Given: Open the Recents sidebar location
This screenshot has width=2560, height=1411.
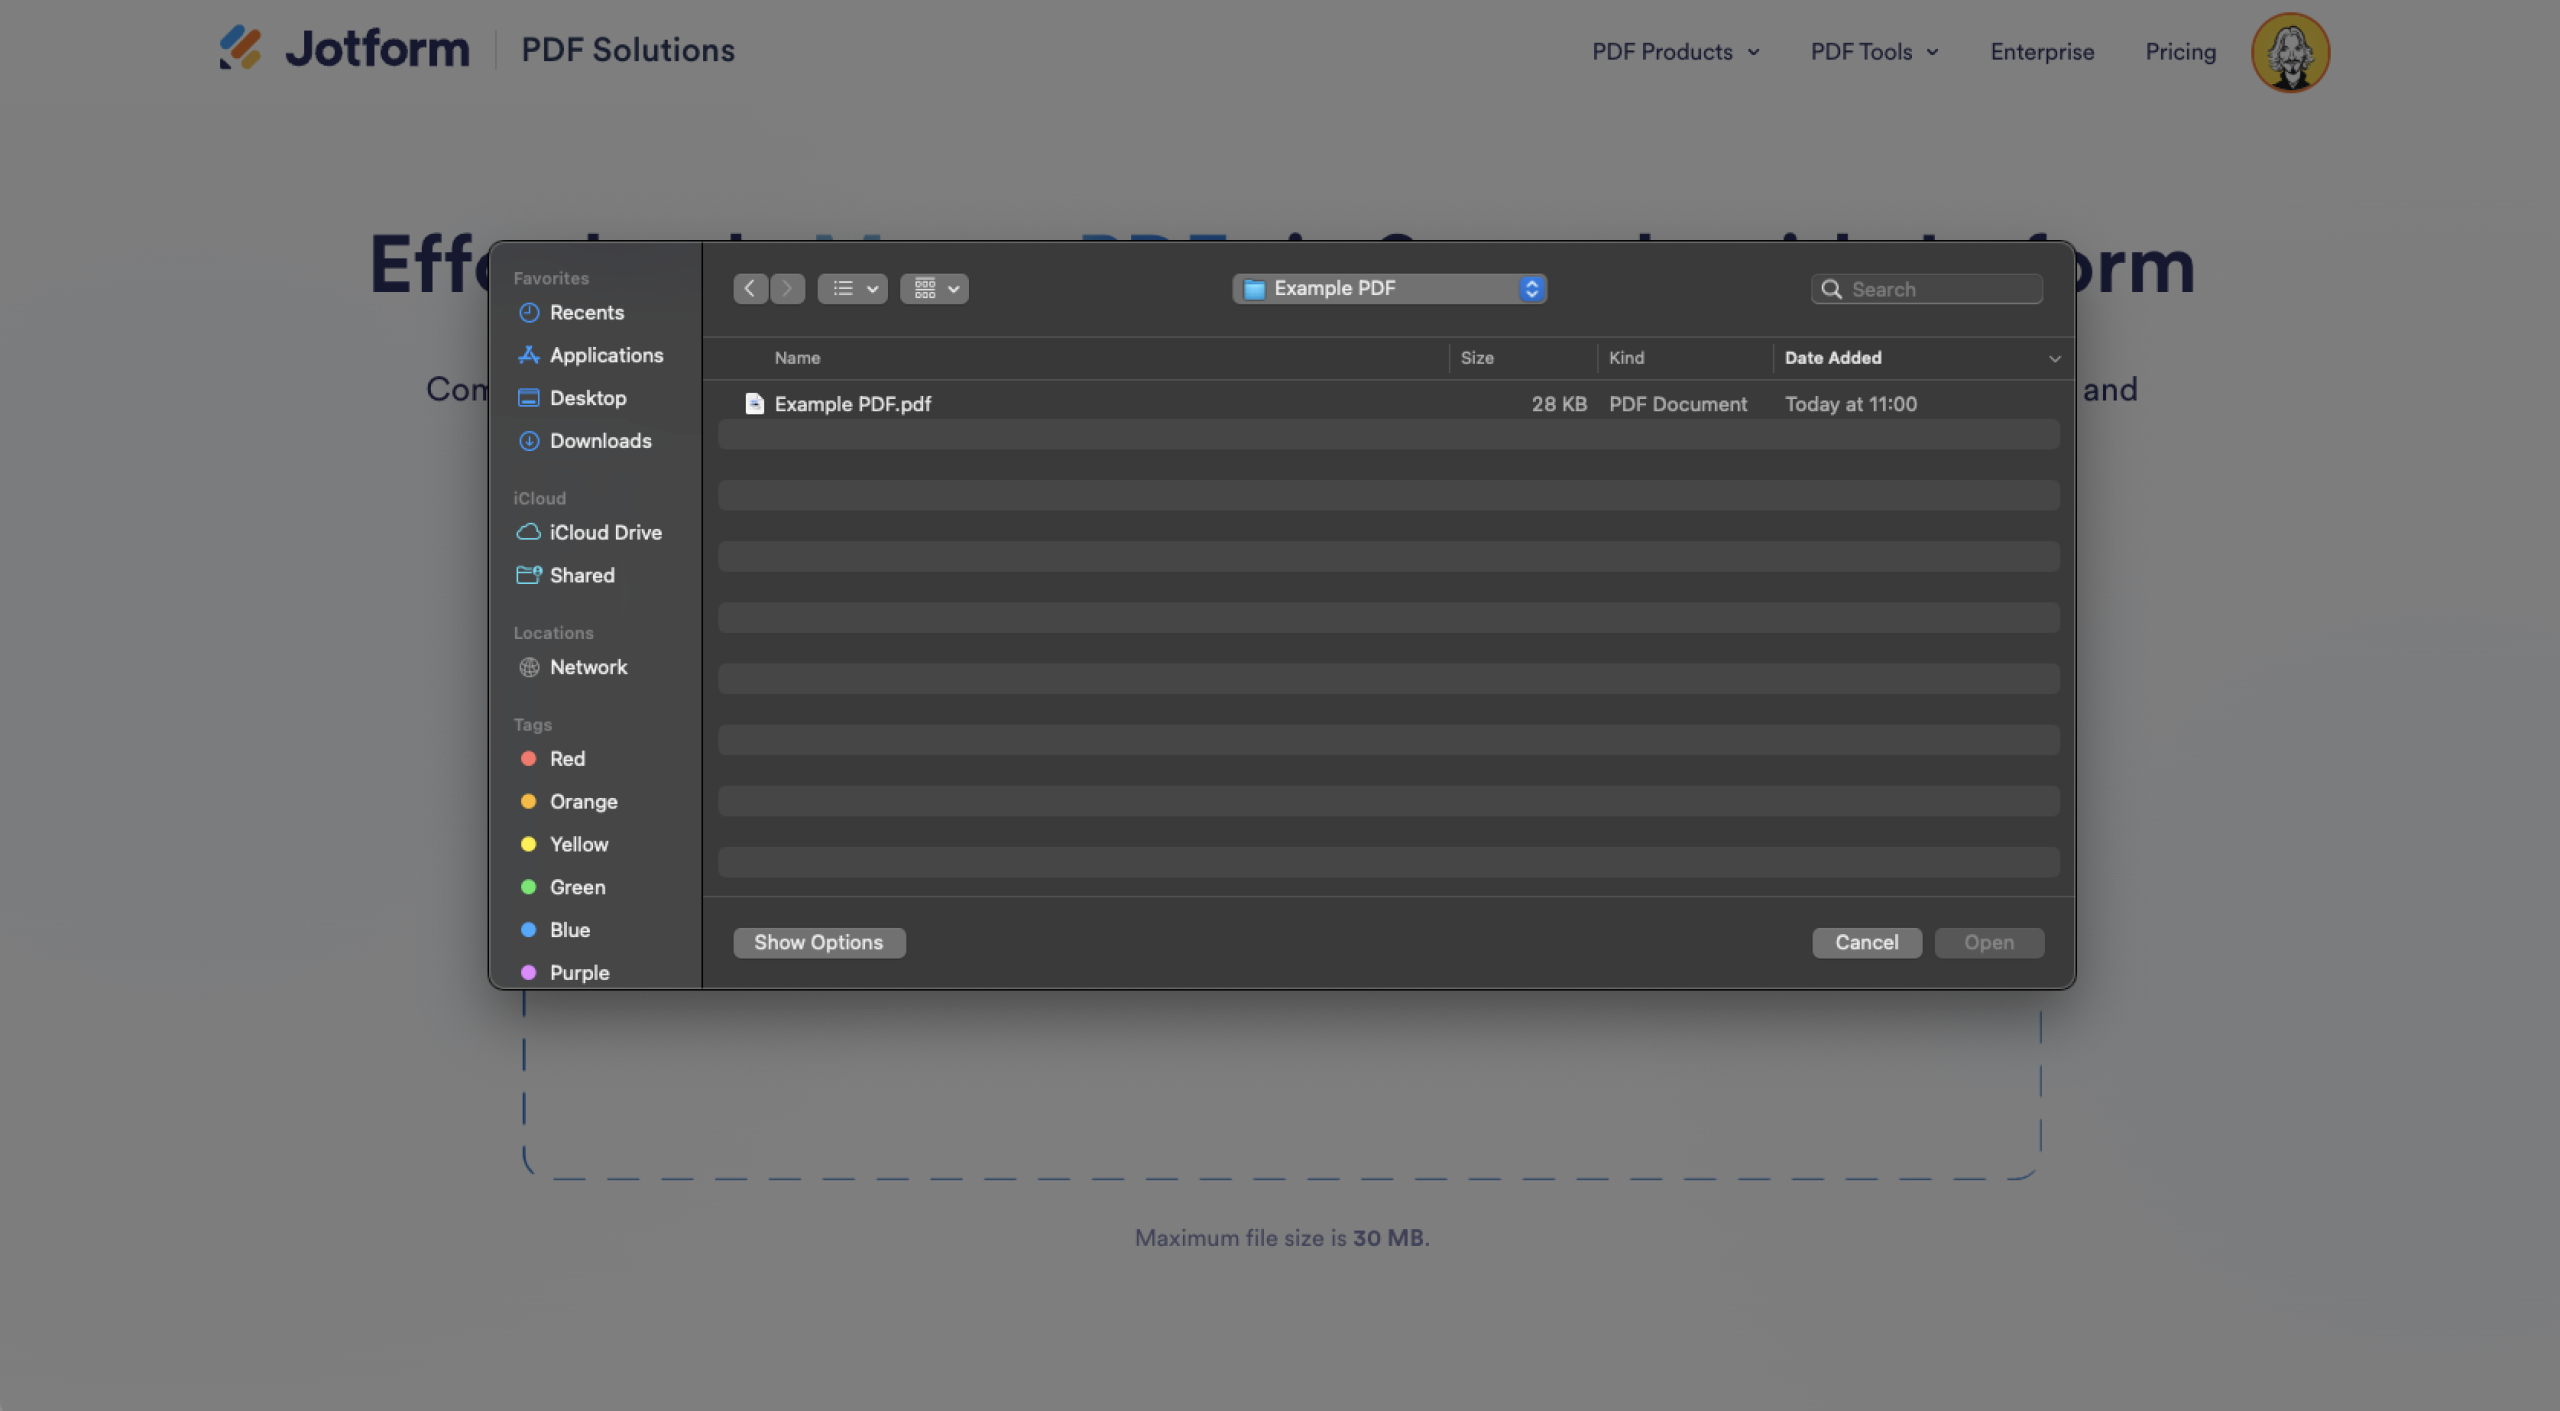Looking at the screenshot, I should pyautogui.click(x=586, y=312).
